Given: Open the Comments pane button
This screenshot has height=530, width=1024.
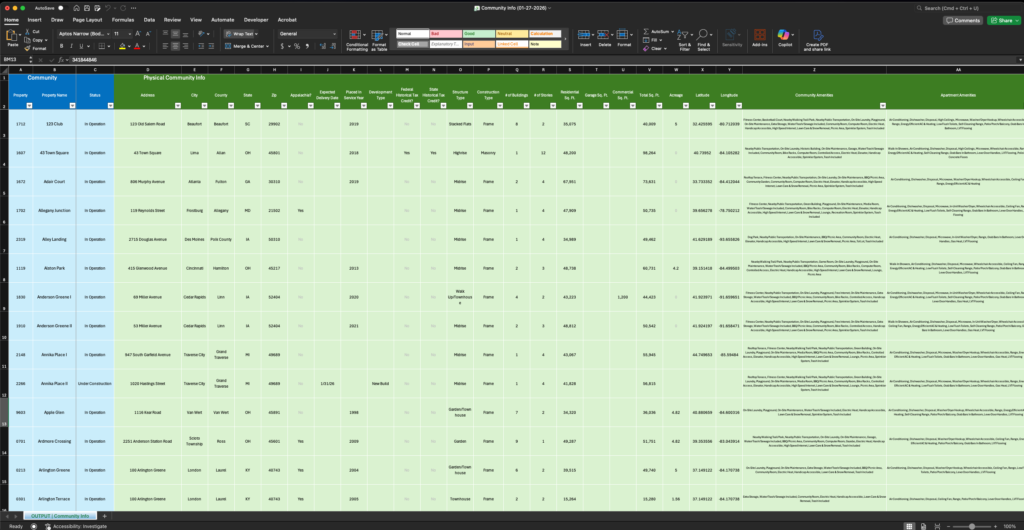Looking at the screenshot, I should point(962,19).
